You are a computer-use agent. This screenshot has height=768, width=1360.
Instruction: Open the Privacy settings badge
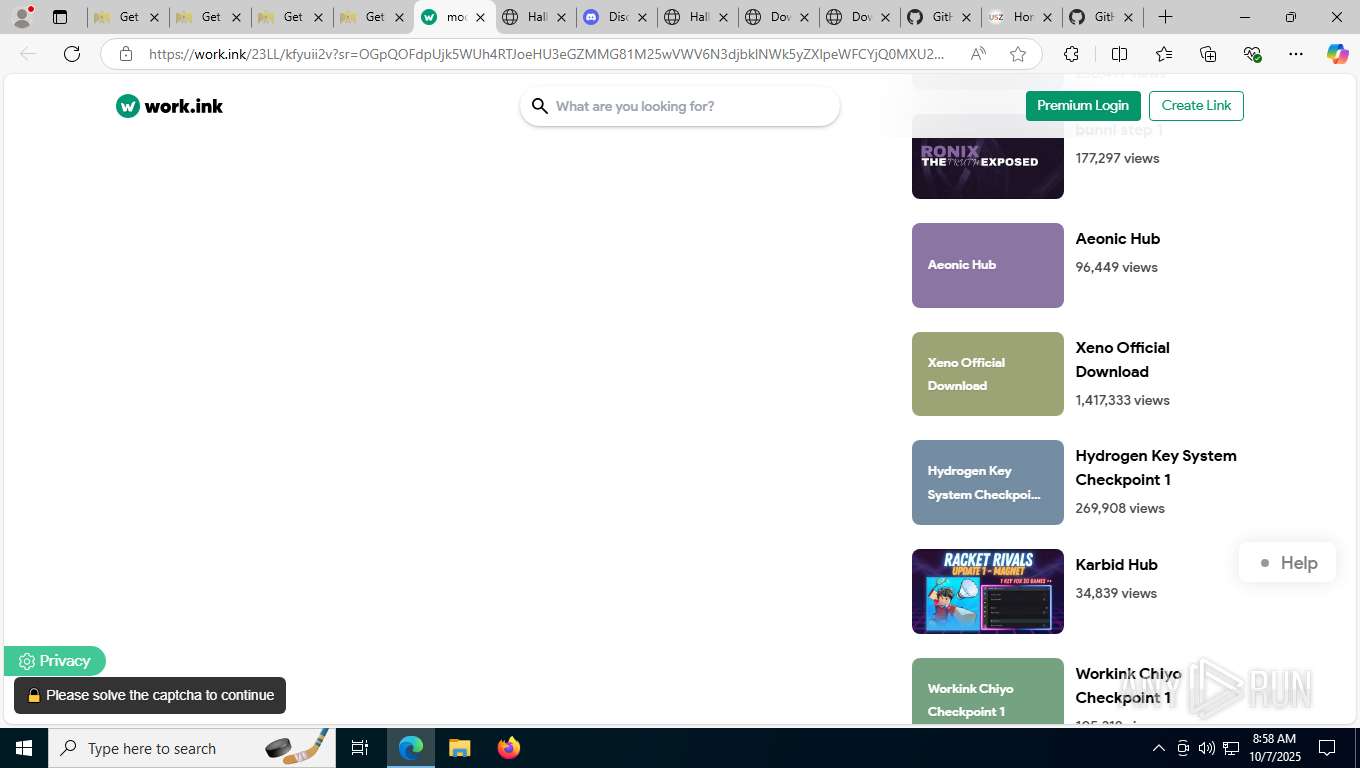coord(55,661)
